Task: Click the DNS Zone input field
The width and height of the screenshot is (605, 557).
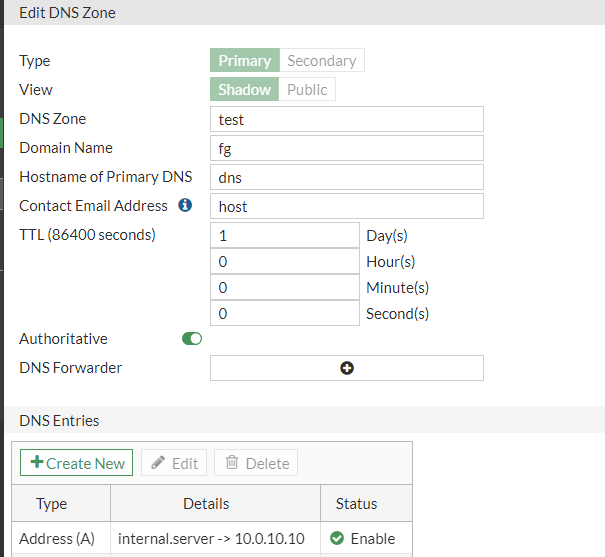Action: pyautogui.click(x=347, y=119)
